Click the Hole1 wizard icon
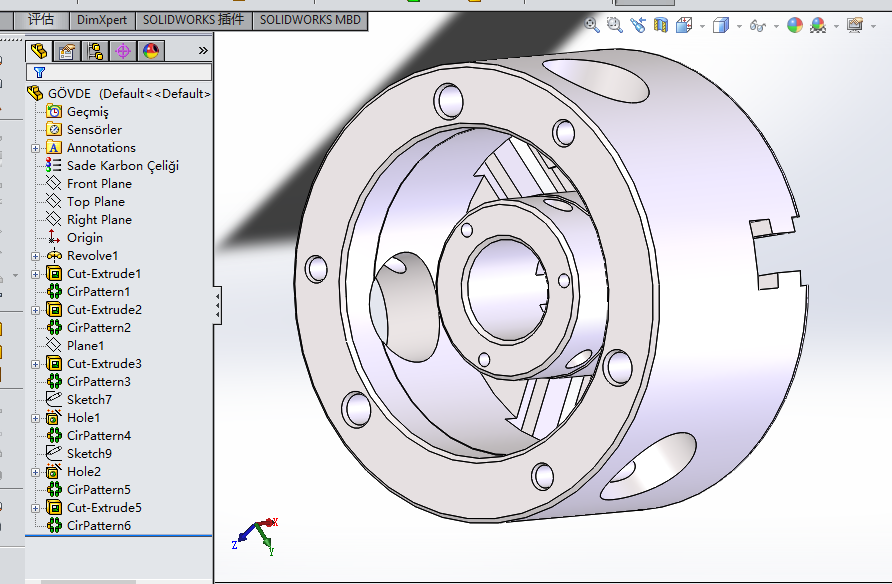Image resolution: width=892 pixels, height=584 pixels. 53,417
